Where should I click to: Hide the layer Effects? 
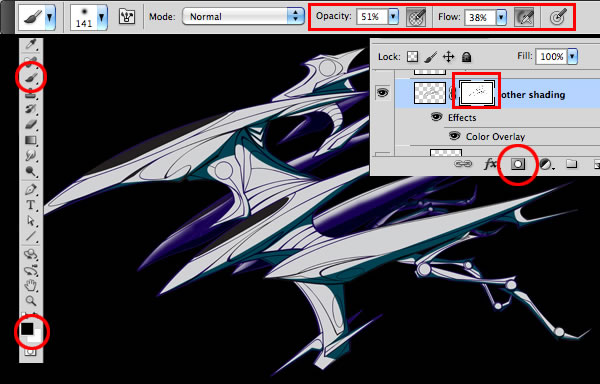[x=436, y=117]
